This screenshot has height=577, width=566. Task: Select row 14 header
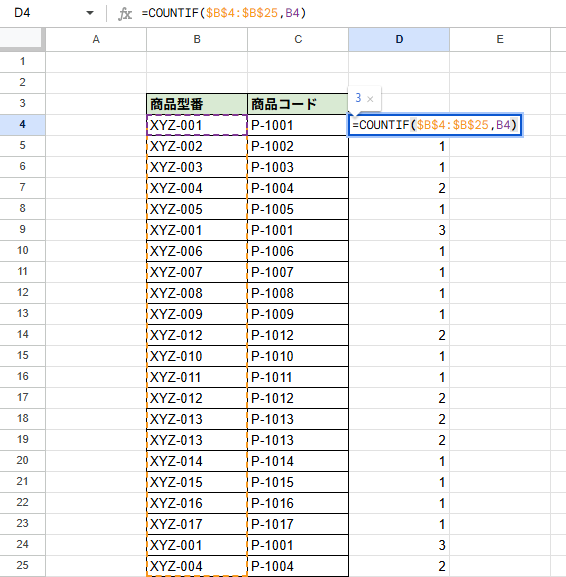pyautogui.click(x=22, y=334)
